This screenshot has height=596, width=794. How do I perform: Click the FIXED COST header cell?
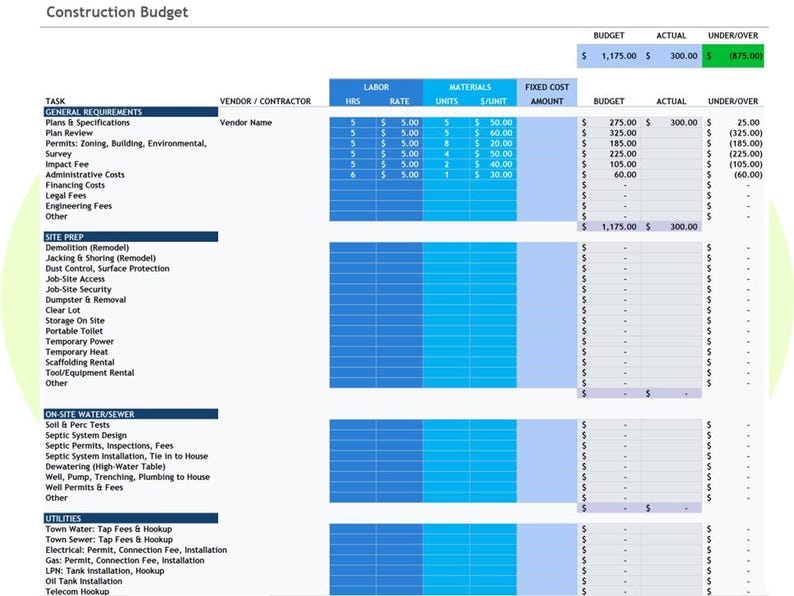point(547,87)
